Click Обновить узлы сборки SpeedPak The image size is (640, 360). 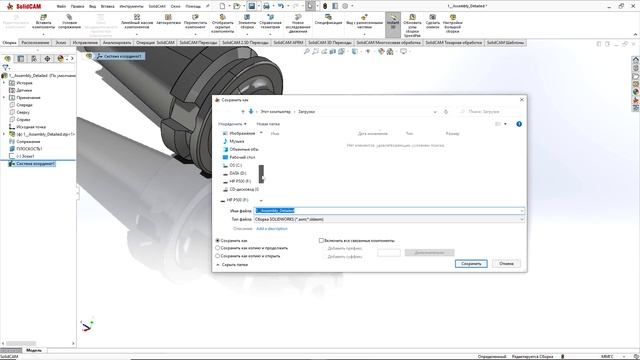tap(412, 25)
